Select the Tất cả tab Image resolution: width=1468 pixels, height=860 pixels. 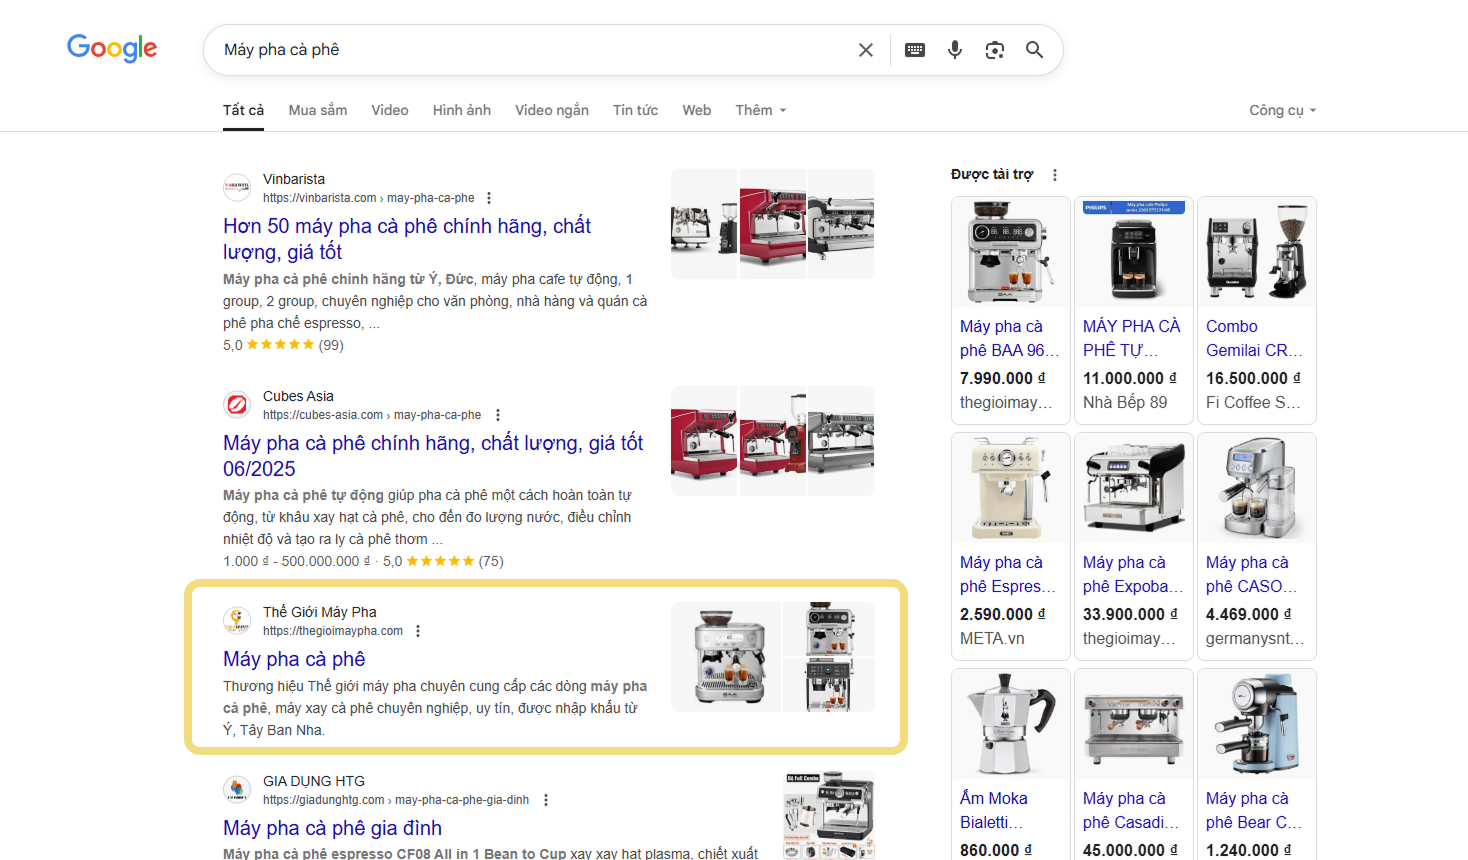coord(243,110)
